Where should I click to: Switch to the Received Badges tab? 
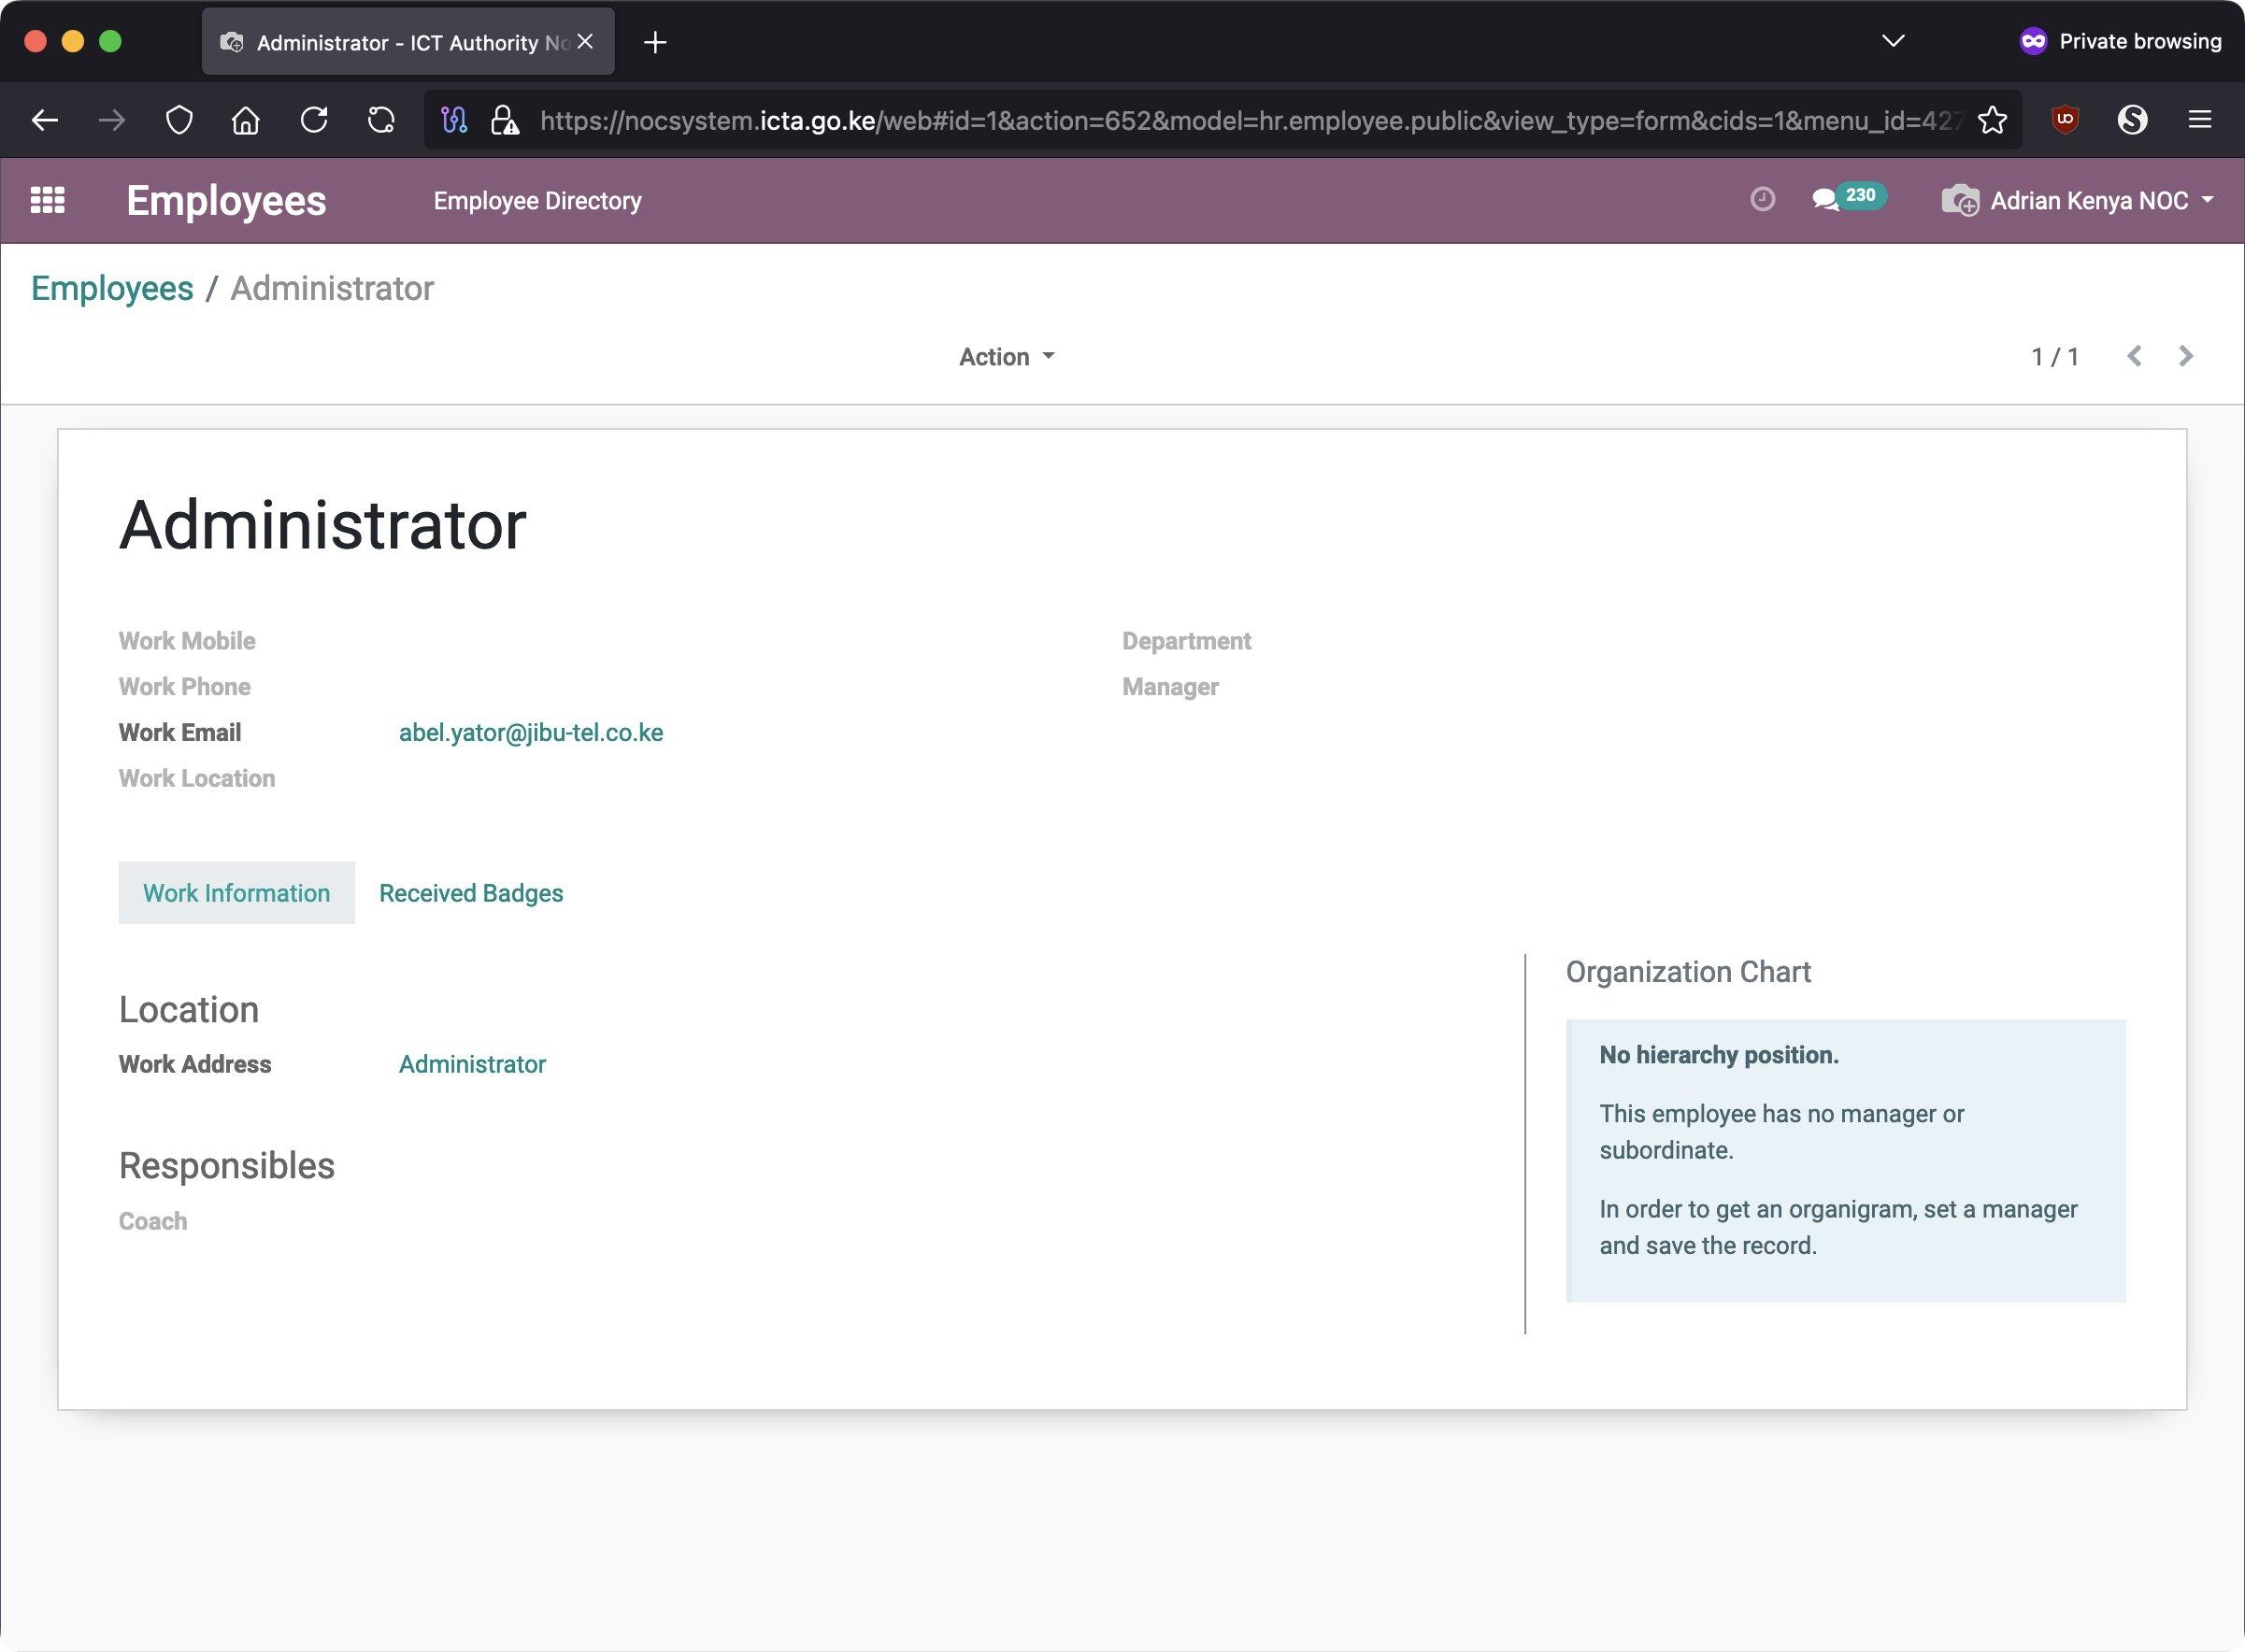coord(470,893)
